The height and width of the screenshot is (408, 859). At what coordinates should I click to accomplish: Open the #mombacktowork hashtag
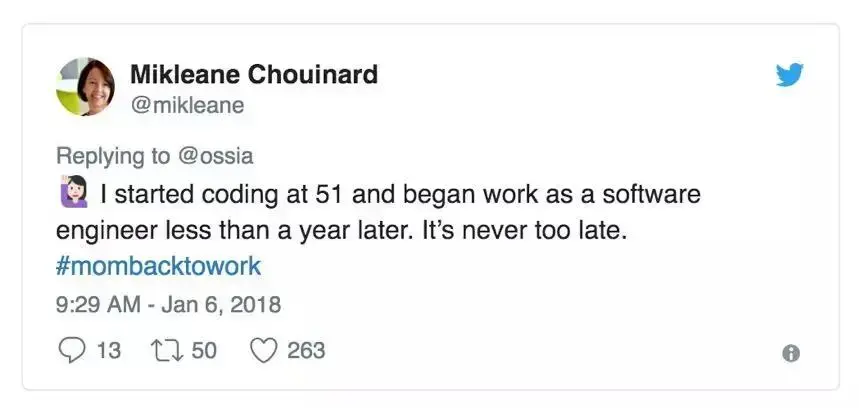tap(158, 266)
